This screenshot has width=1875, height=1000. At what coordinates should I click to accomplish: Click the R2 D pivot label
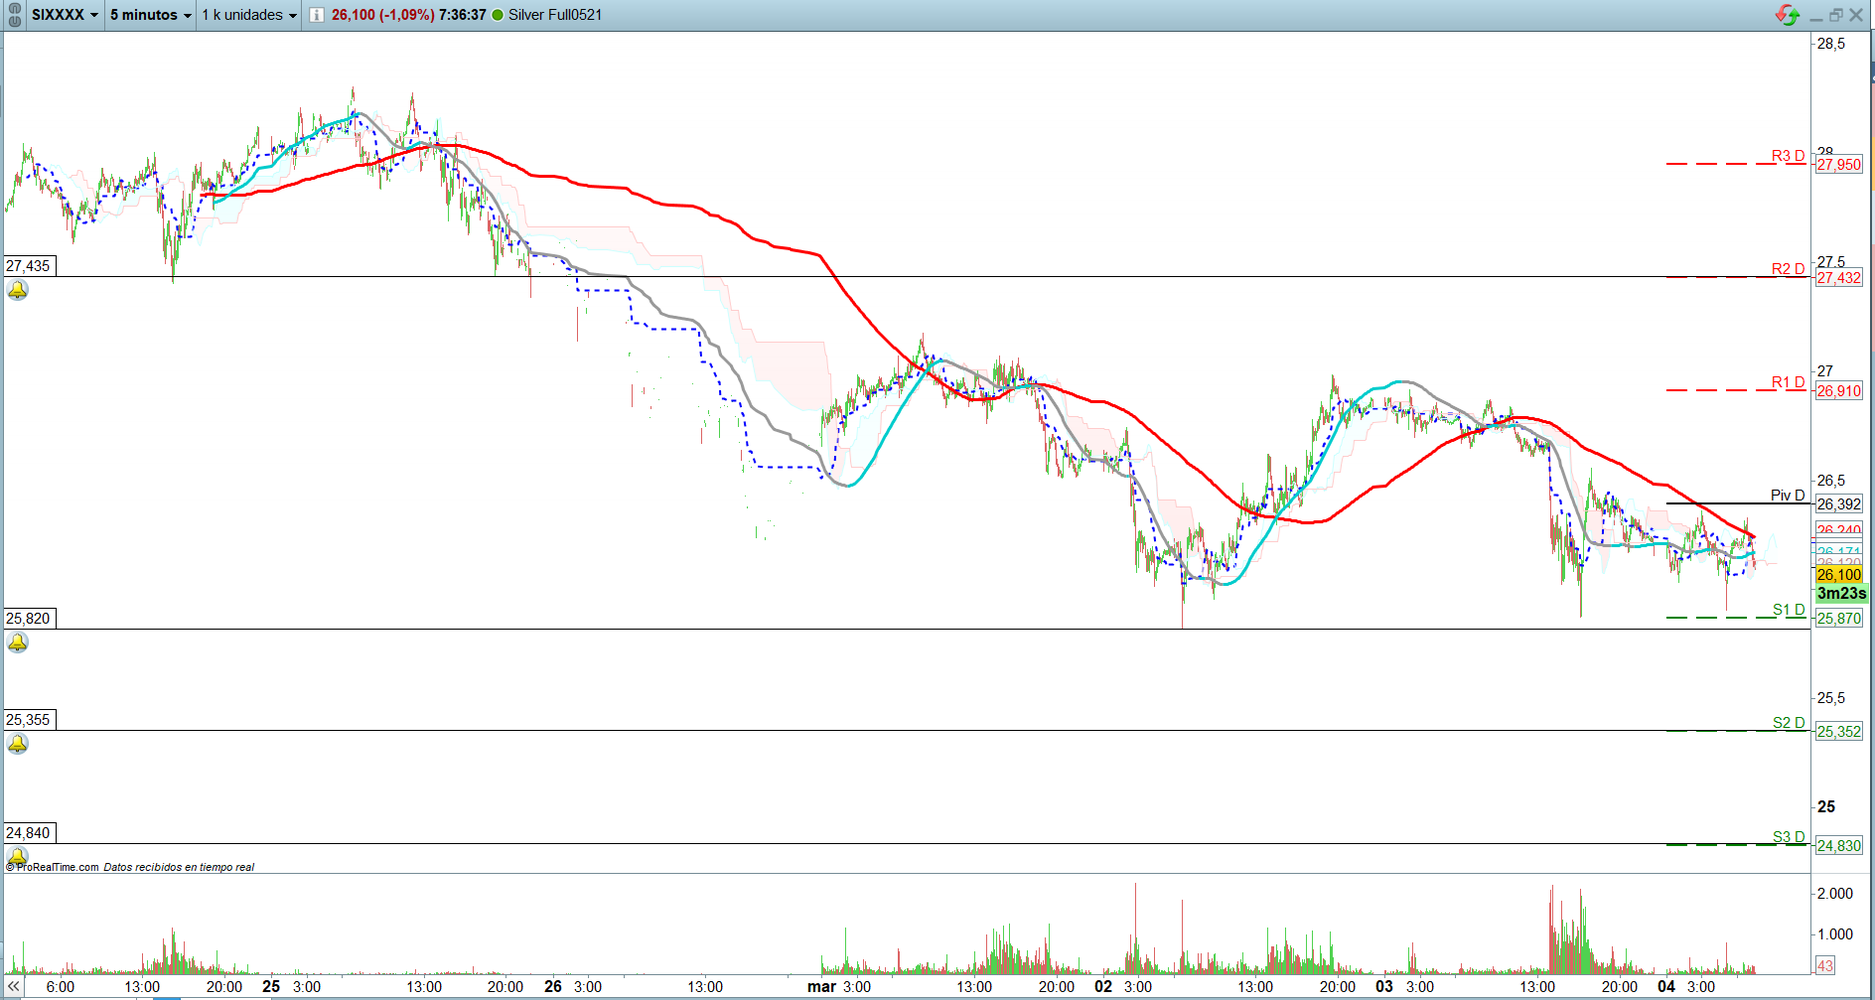pos(1788,269)
